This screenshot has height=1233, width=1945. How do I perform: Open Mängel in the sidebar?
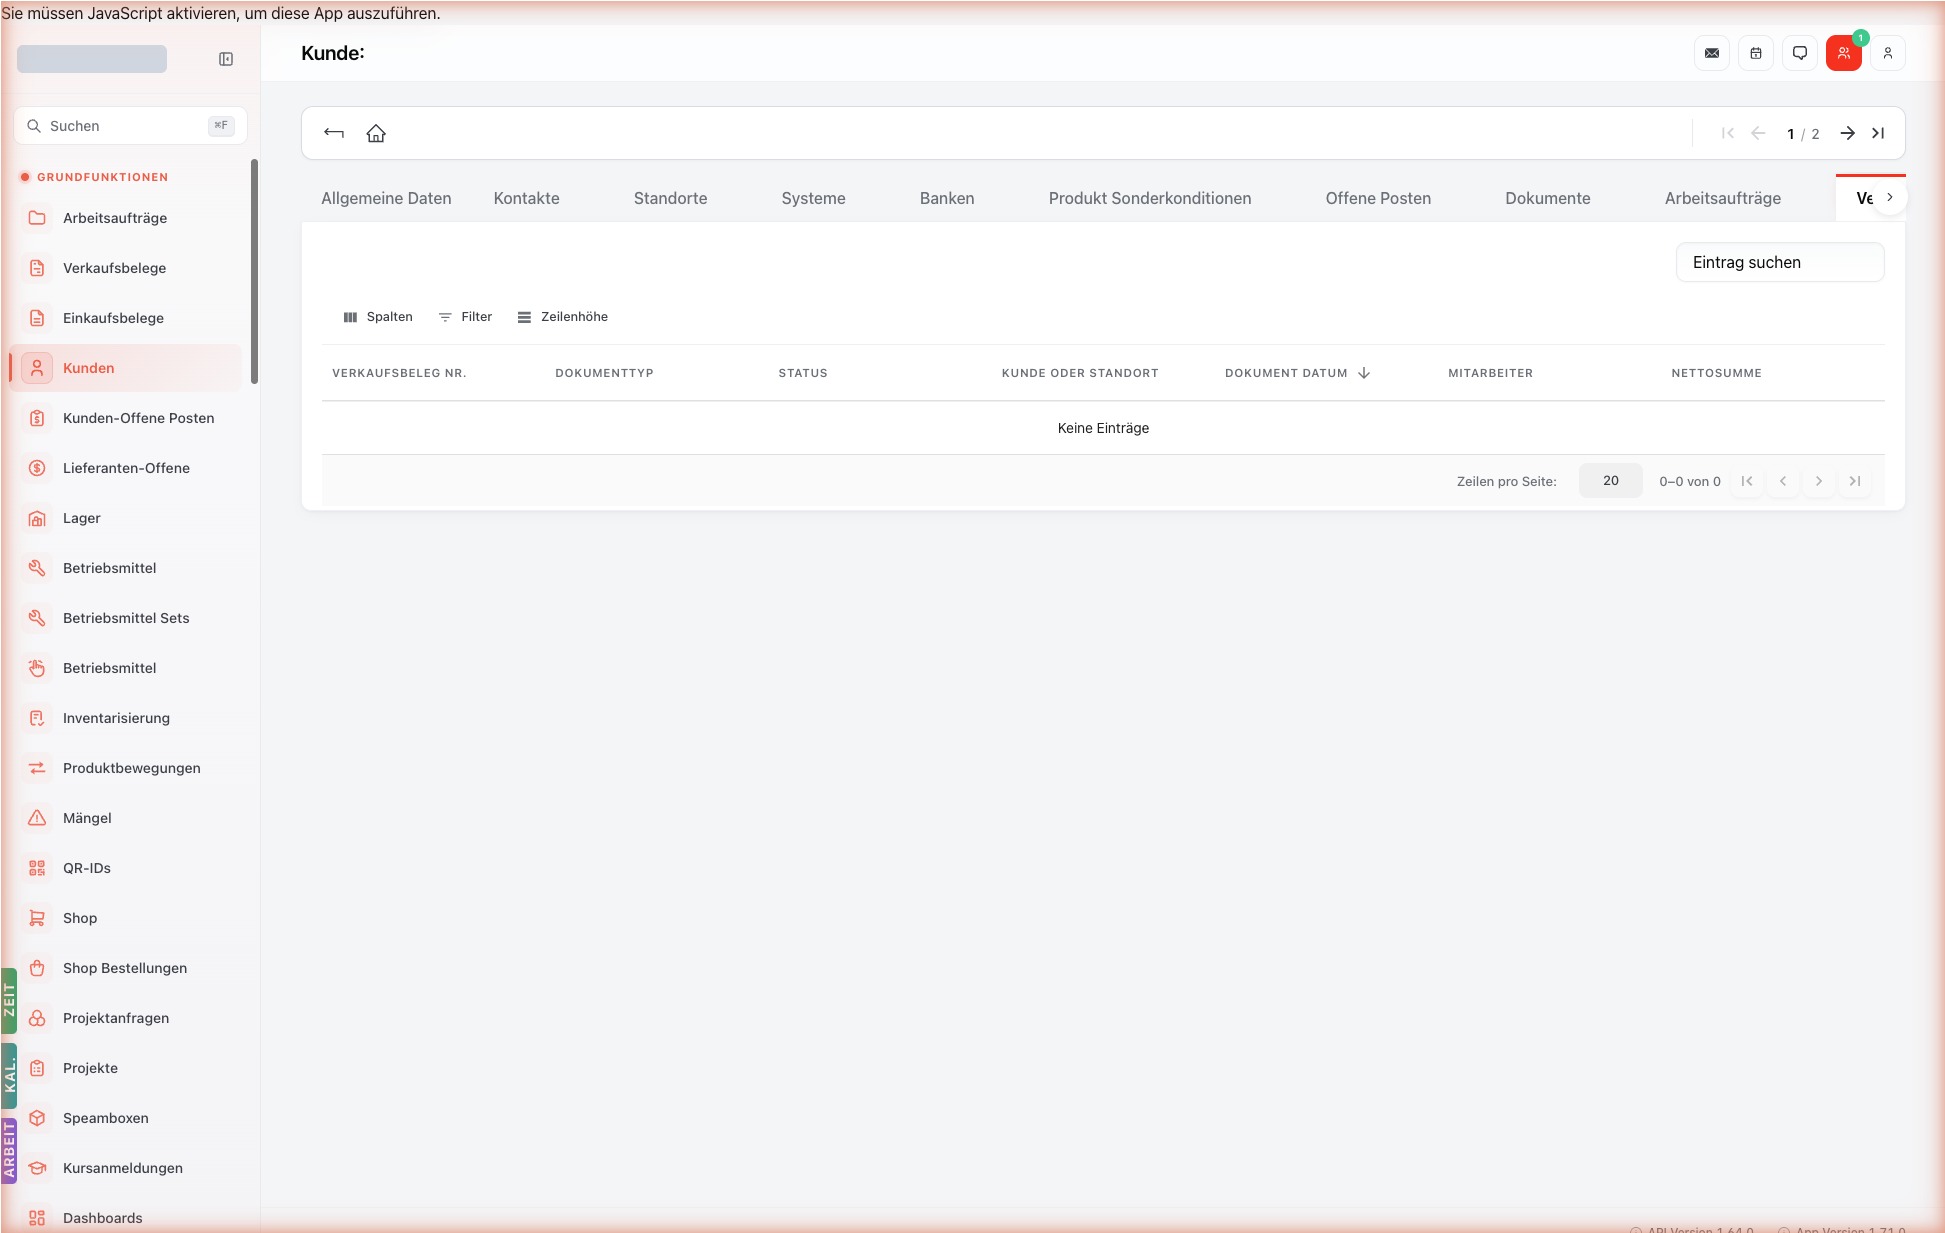126,818
